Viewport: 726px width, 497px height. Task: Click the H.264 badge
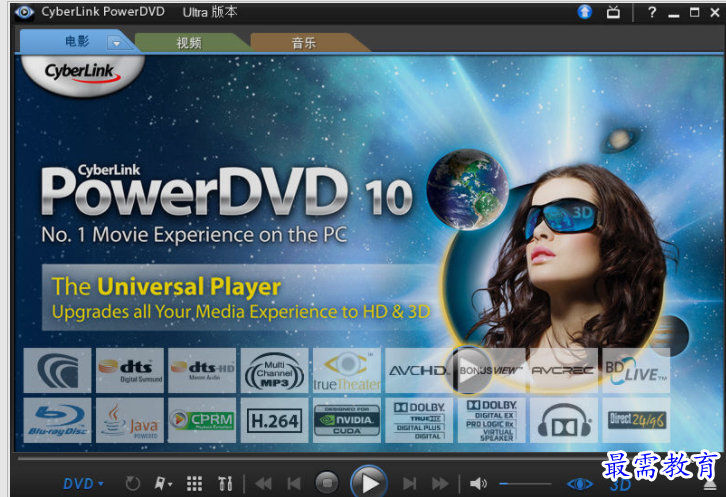(x=275, y=420)
